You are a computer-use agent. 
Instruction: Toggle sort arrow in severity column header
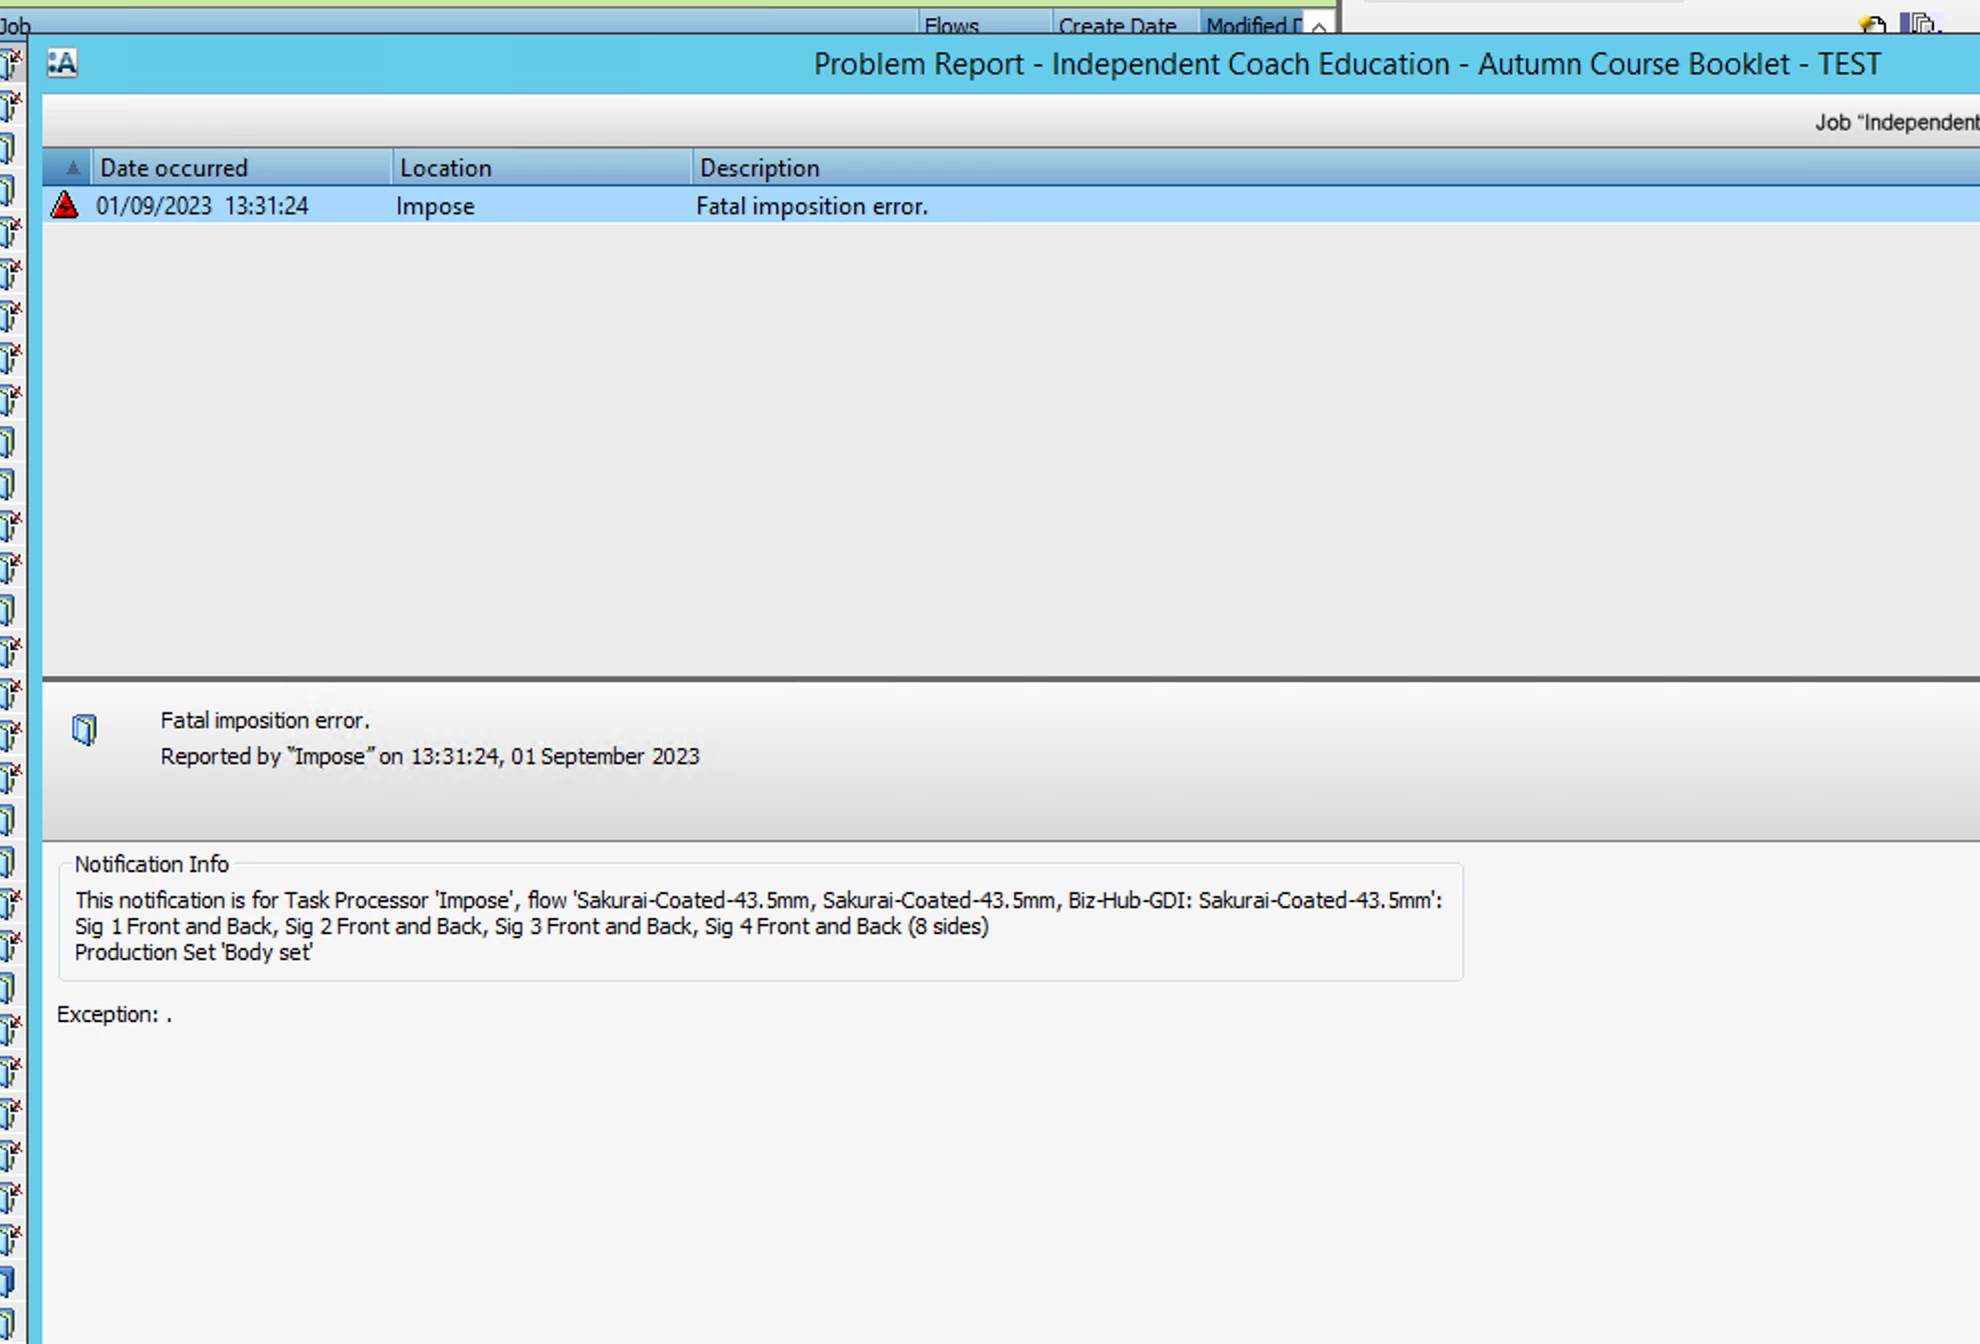71,167
